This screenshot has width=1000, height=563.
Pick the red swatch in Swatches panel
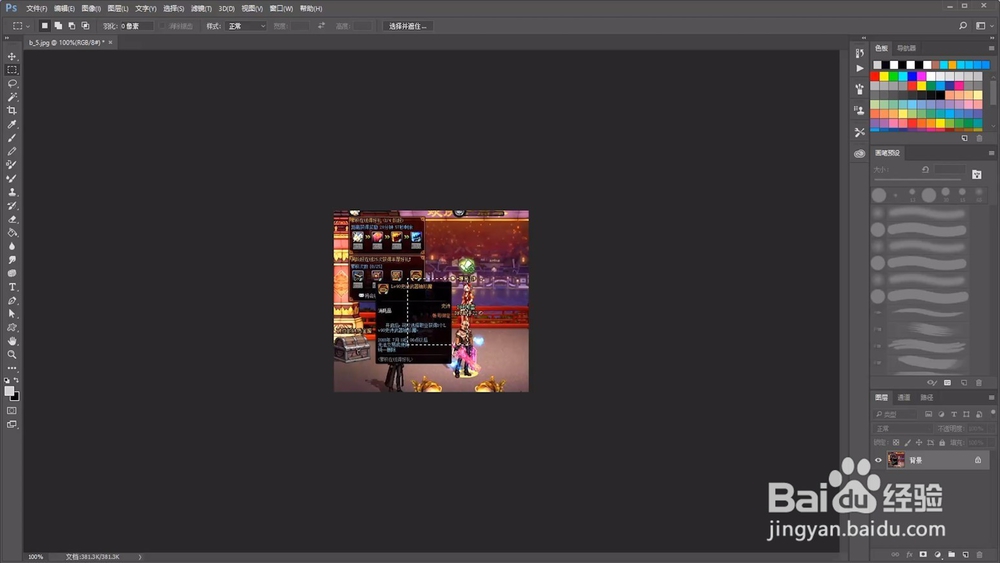click(x=875, y=77)
